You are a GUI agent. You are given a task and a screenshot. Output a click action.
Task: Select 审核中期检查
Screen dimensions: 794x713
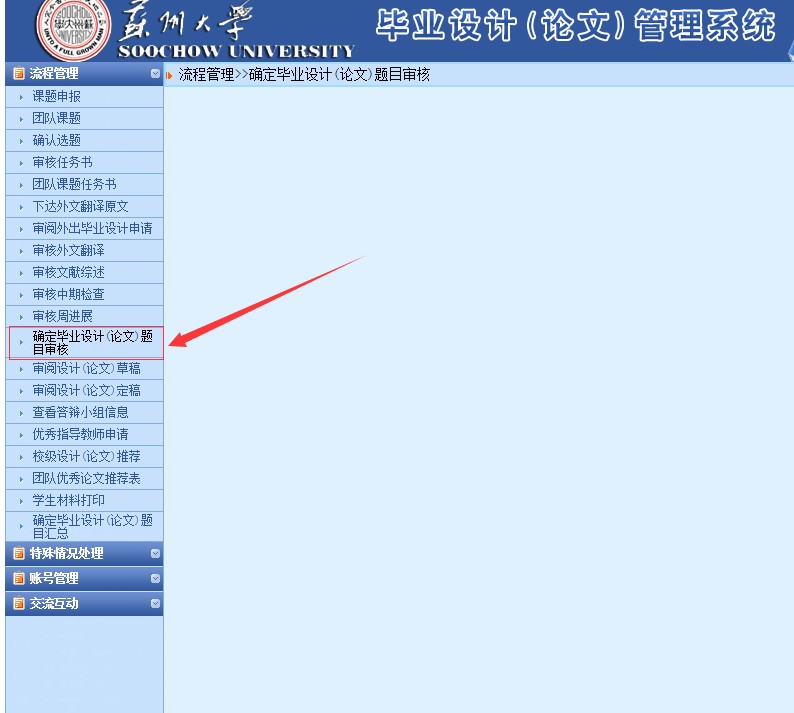coord(68,294)
